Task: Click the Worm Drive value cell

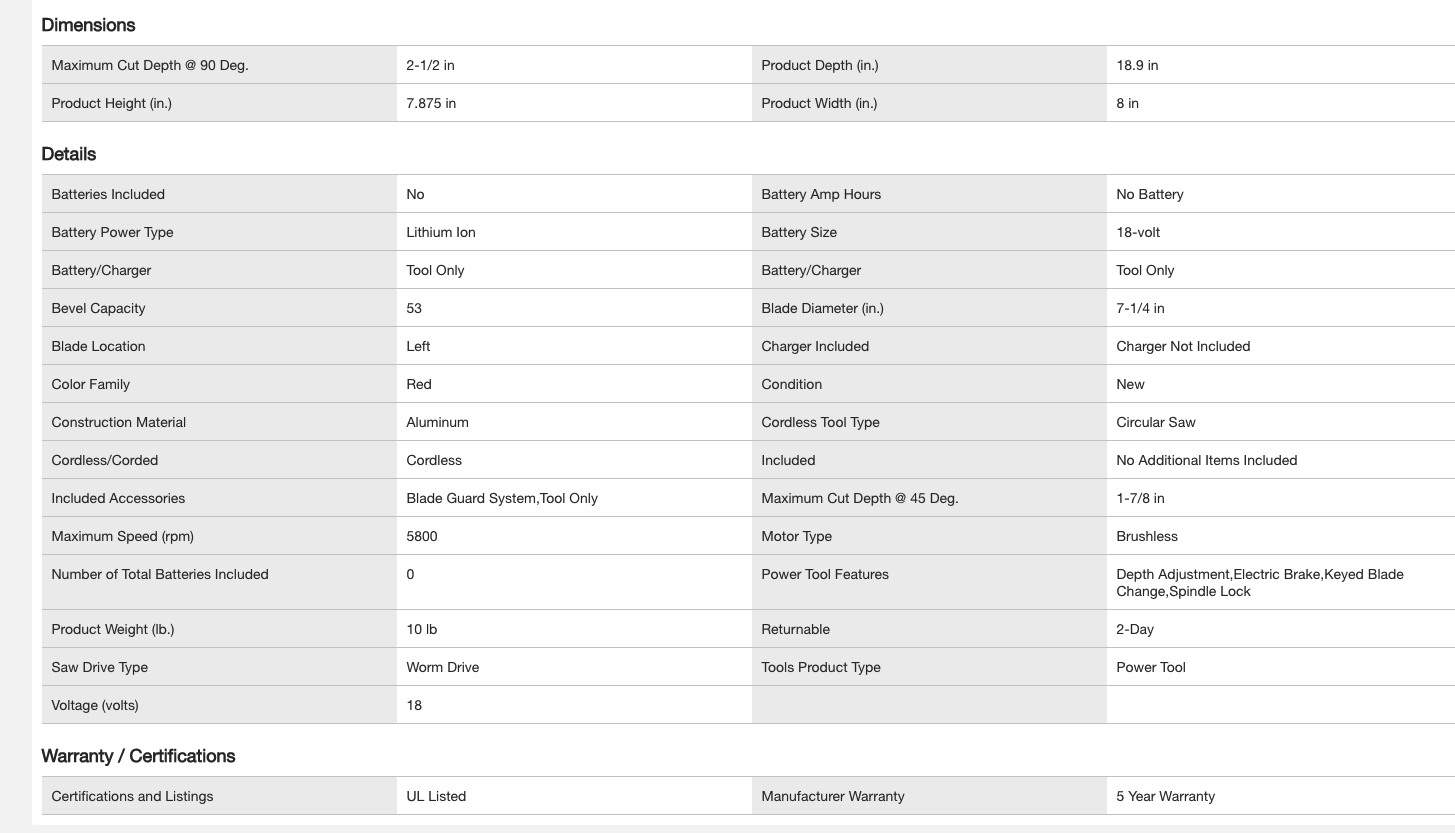Action: (442, 667)
